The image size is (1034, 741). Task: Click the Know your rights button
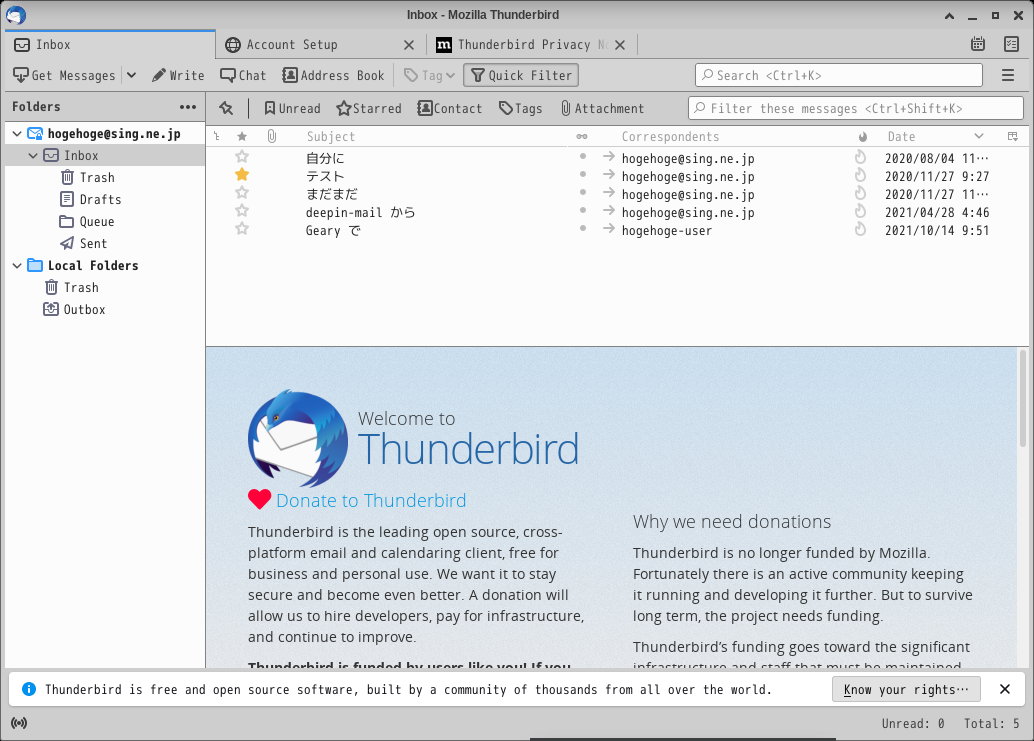[x=906, y=689]
